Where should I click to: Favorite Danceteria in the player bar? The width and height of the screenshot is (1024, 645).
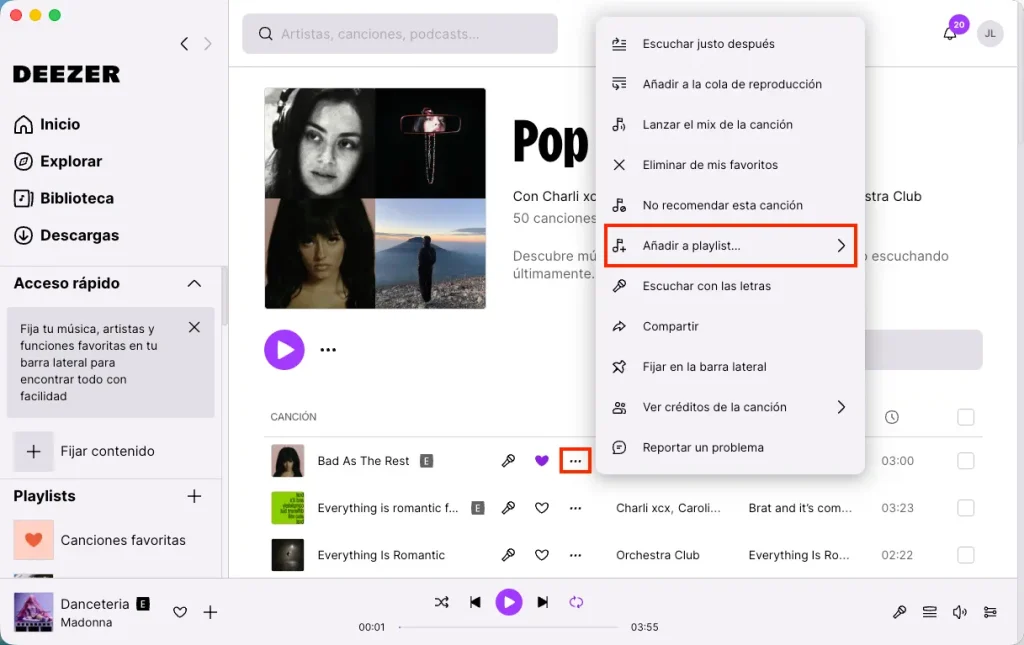coord(180,612)
